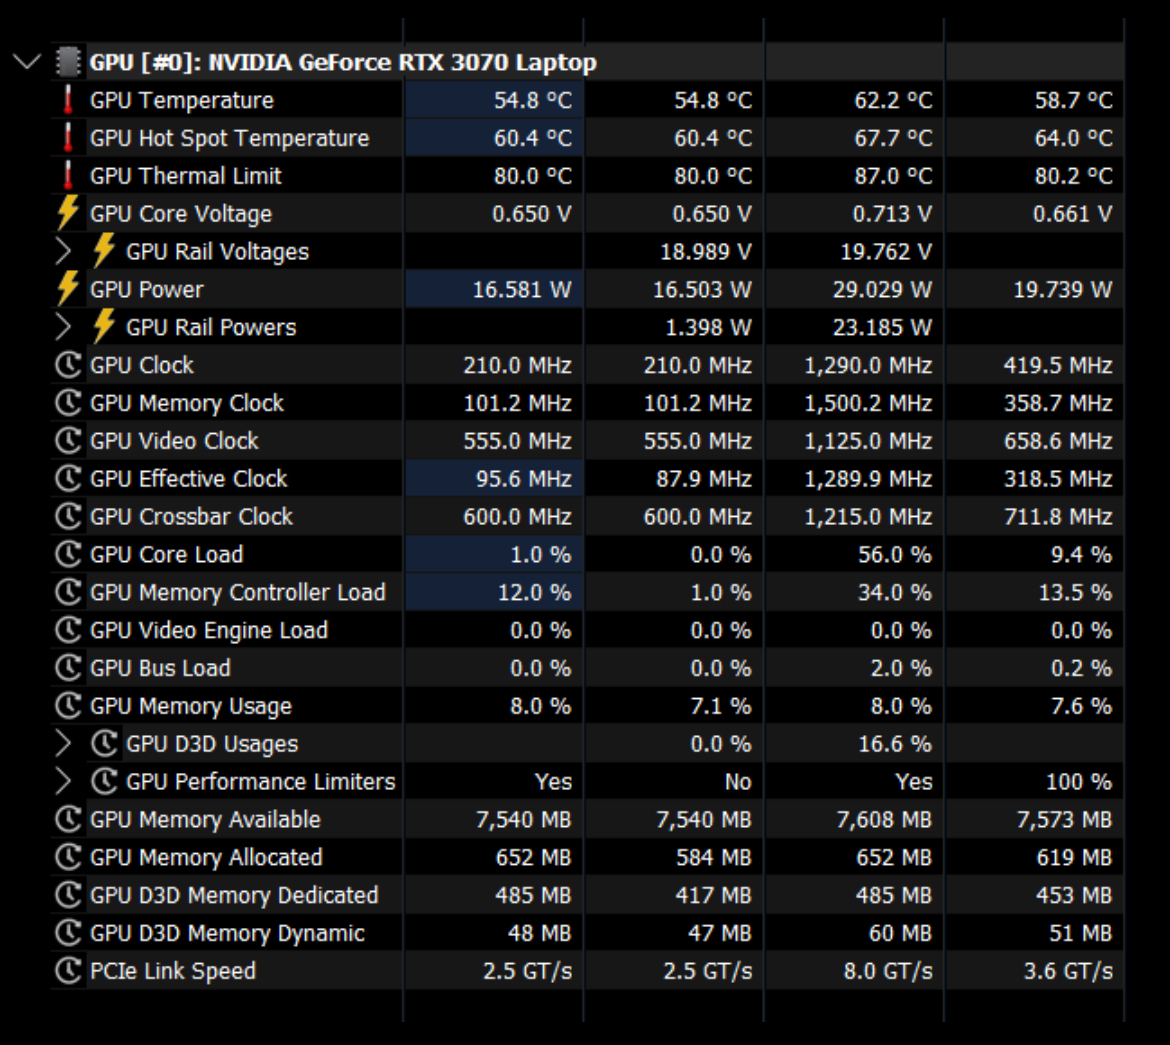Viewport: 1170px width, 1045px height.
Task: Expand the GPU Performance Limiters group
Action: [63, 782]
